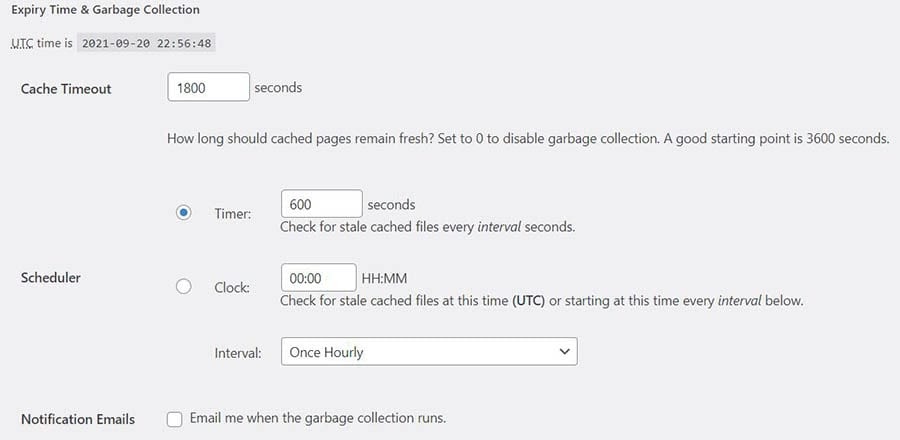Click the Cache Timeout input field
This screenshot has width=900, height=440.
point(208,87)
